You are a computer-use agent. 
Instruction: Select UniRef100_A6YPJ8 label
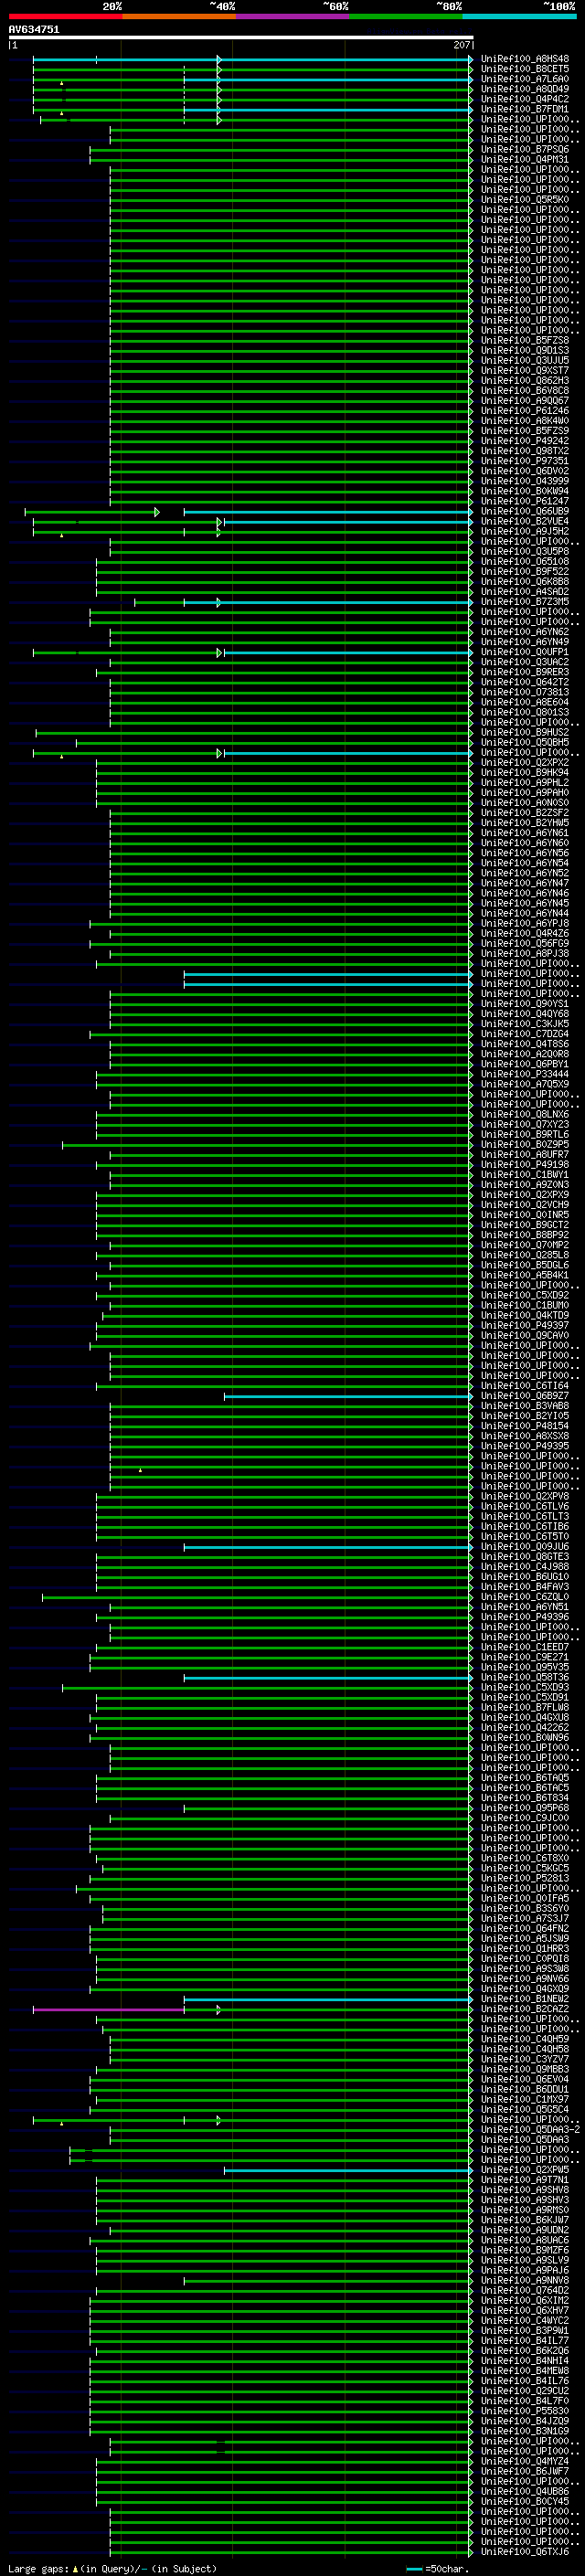tap(525, 923)
